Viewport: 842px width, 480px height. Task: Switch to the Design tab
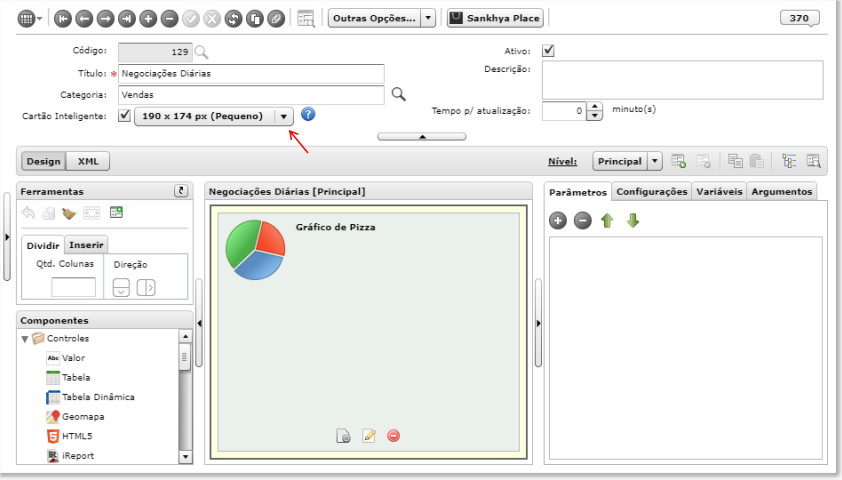pos(43,161)
